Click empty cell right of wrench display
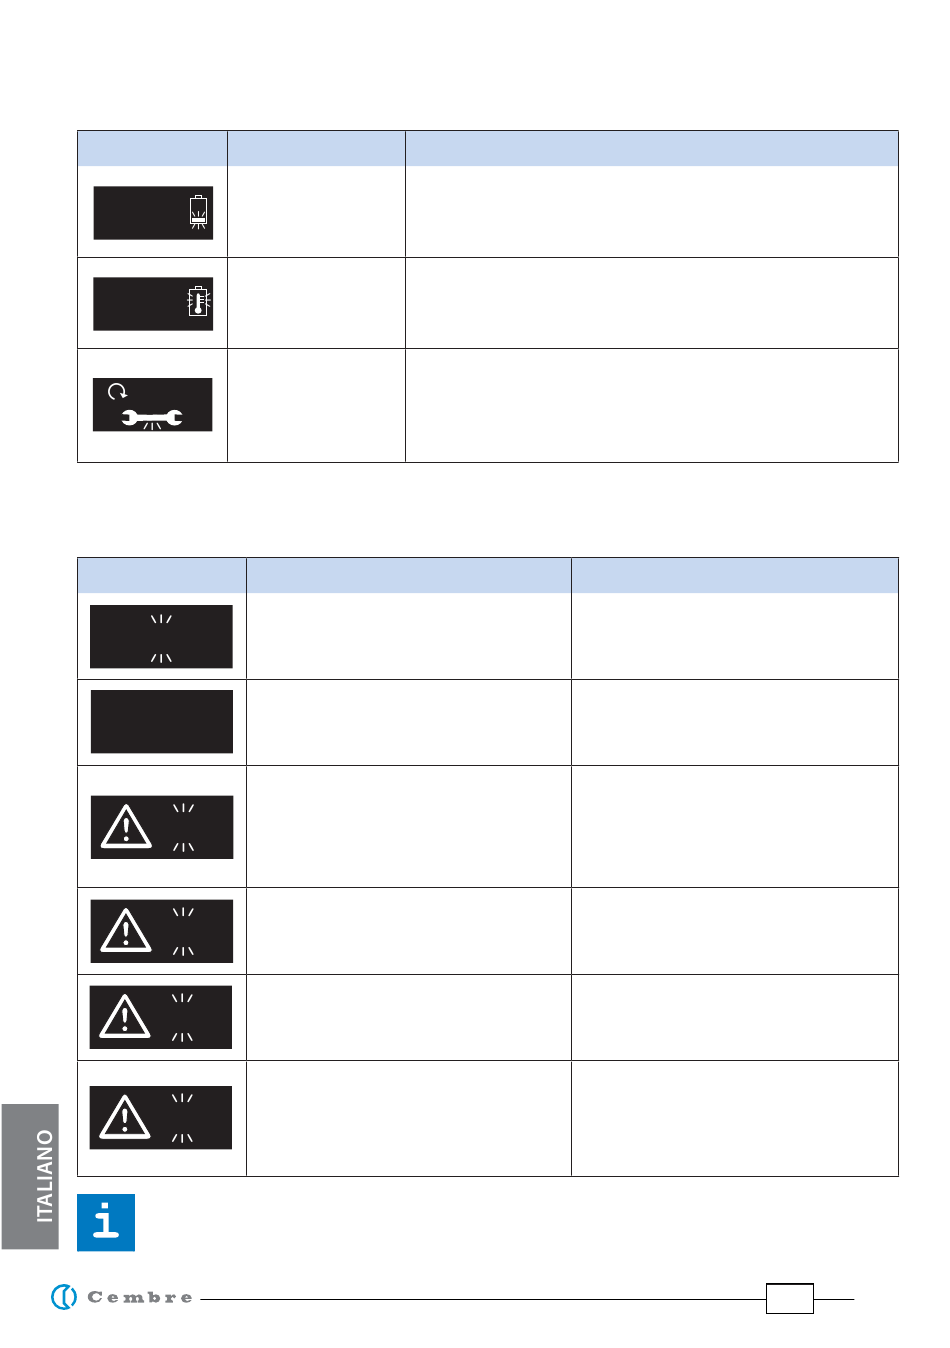Image resolution: width=950 pixels, height=1348 pixels. pos(316,406)
